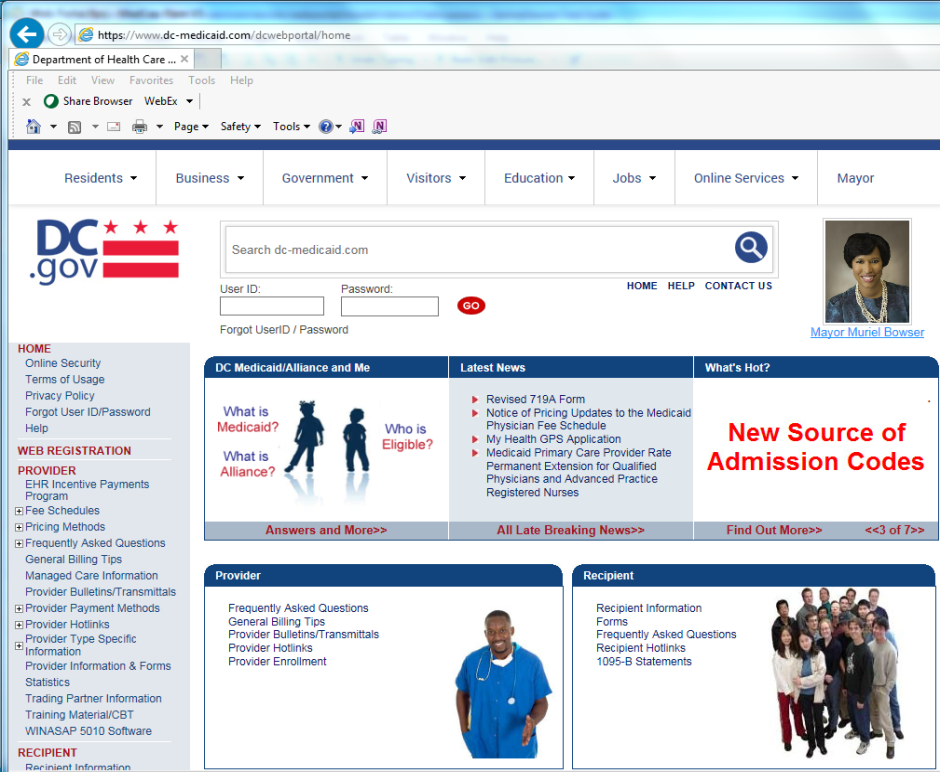This screenshot has height=772, width=940.
Task: Expand the Provider Hotlinks sidebar section
Action: coord(19,625)
